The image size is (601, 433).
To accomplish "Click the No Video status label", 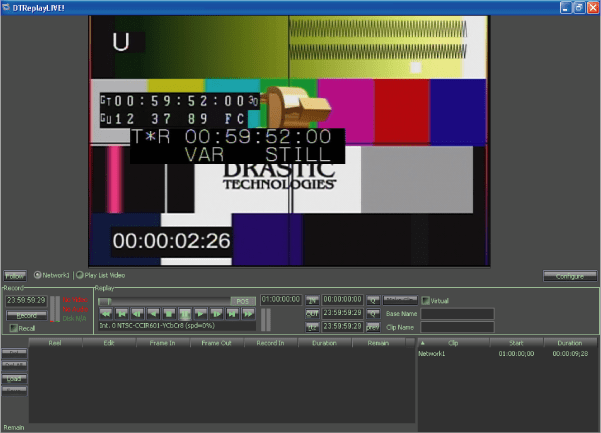I will 76,300.
